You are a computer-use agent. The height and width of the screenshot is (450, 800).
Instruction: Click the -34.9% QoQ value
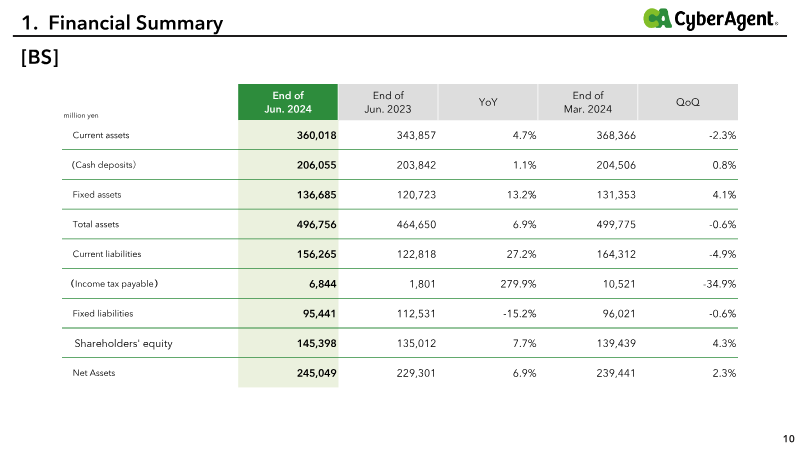720,284
